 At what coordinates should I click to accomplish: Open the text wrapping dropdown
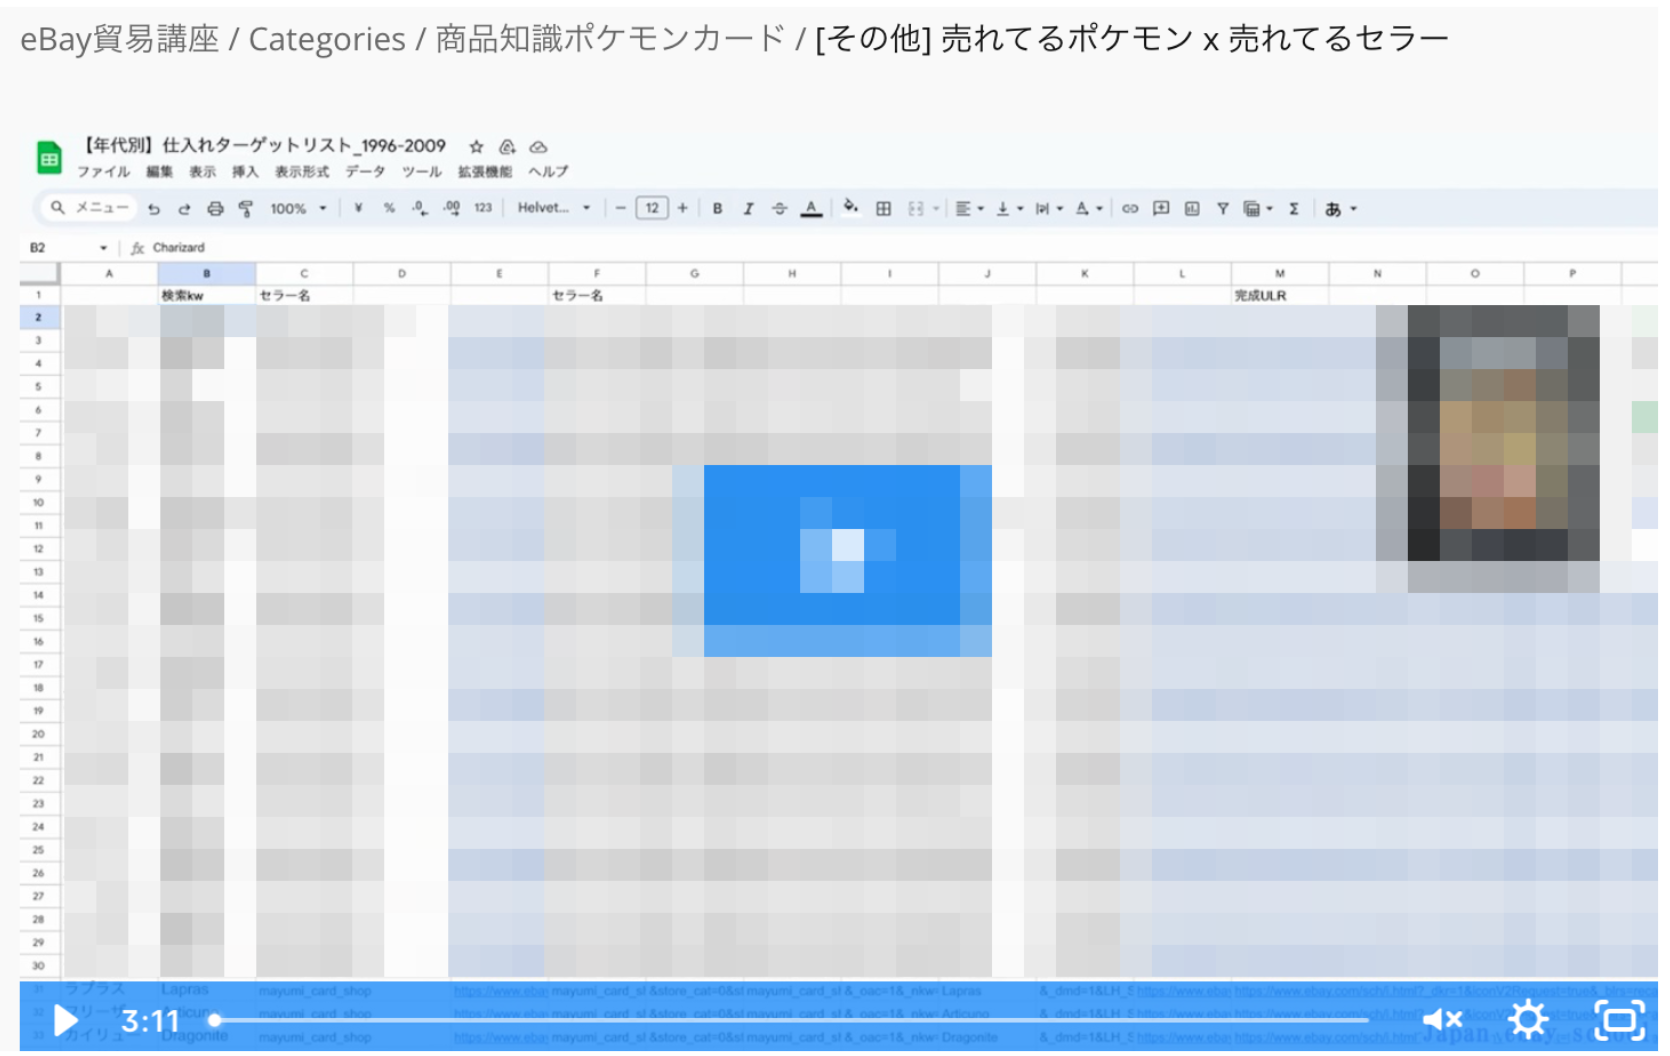click(1048, 208)
